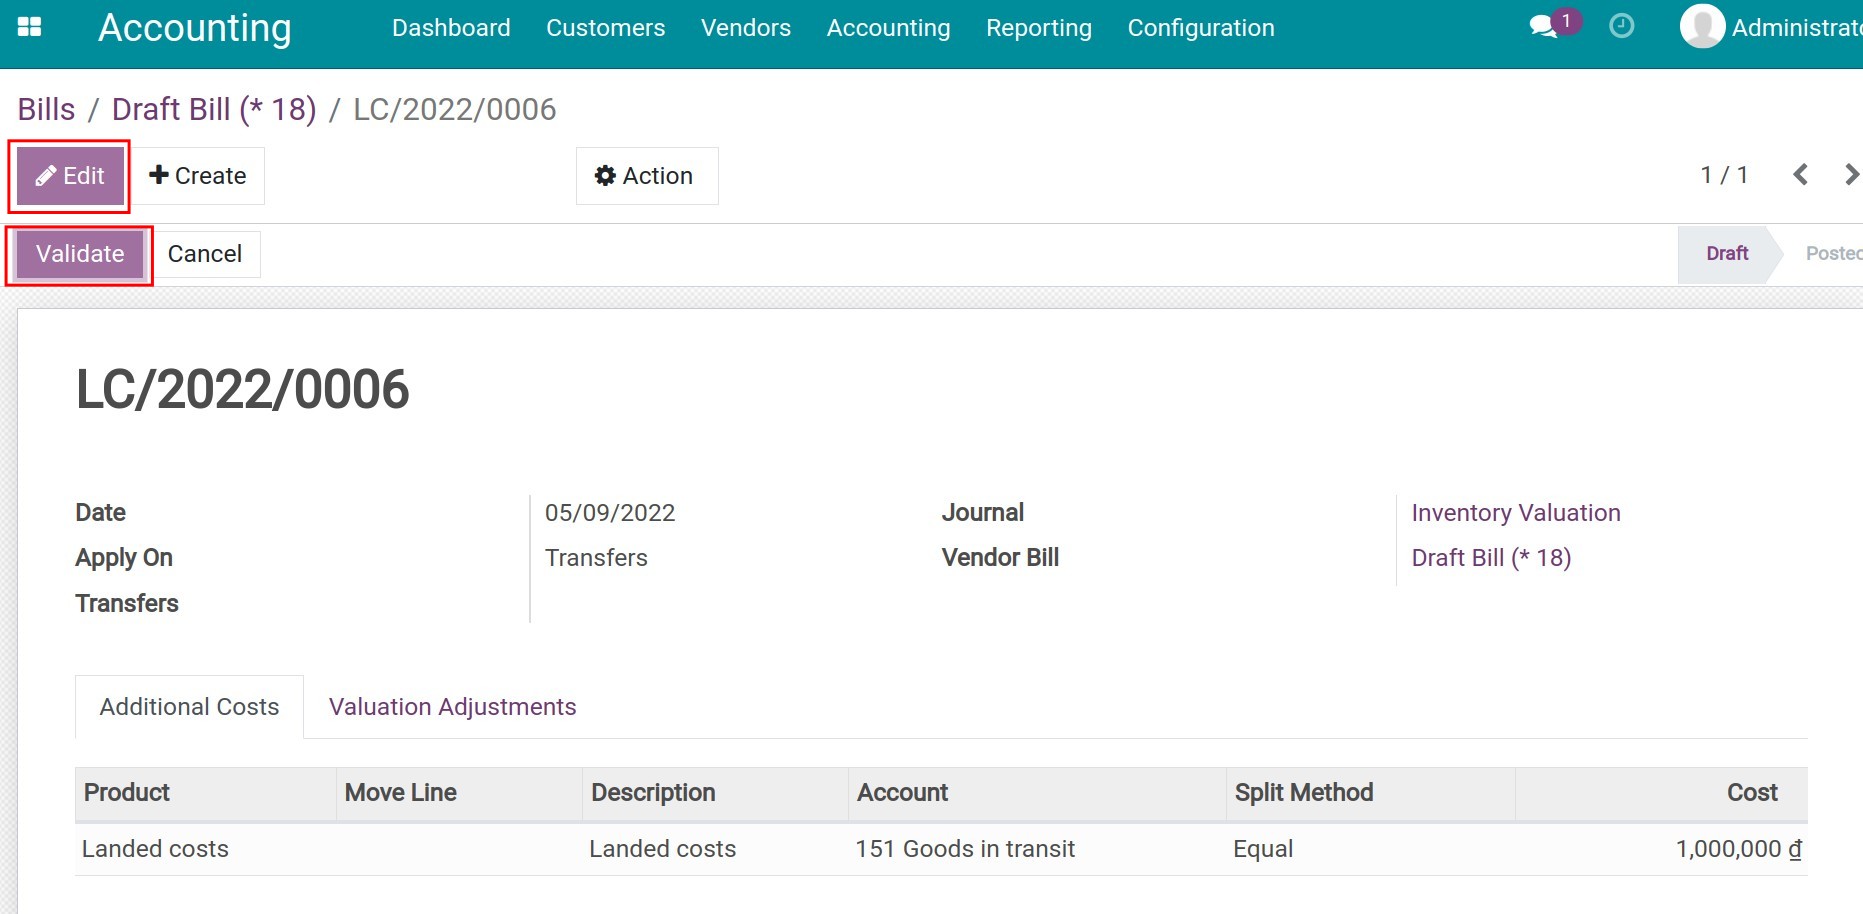
Task: Open the apps grid menu icon
Action: (x=30, y=27)
